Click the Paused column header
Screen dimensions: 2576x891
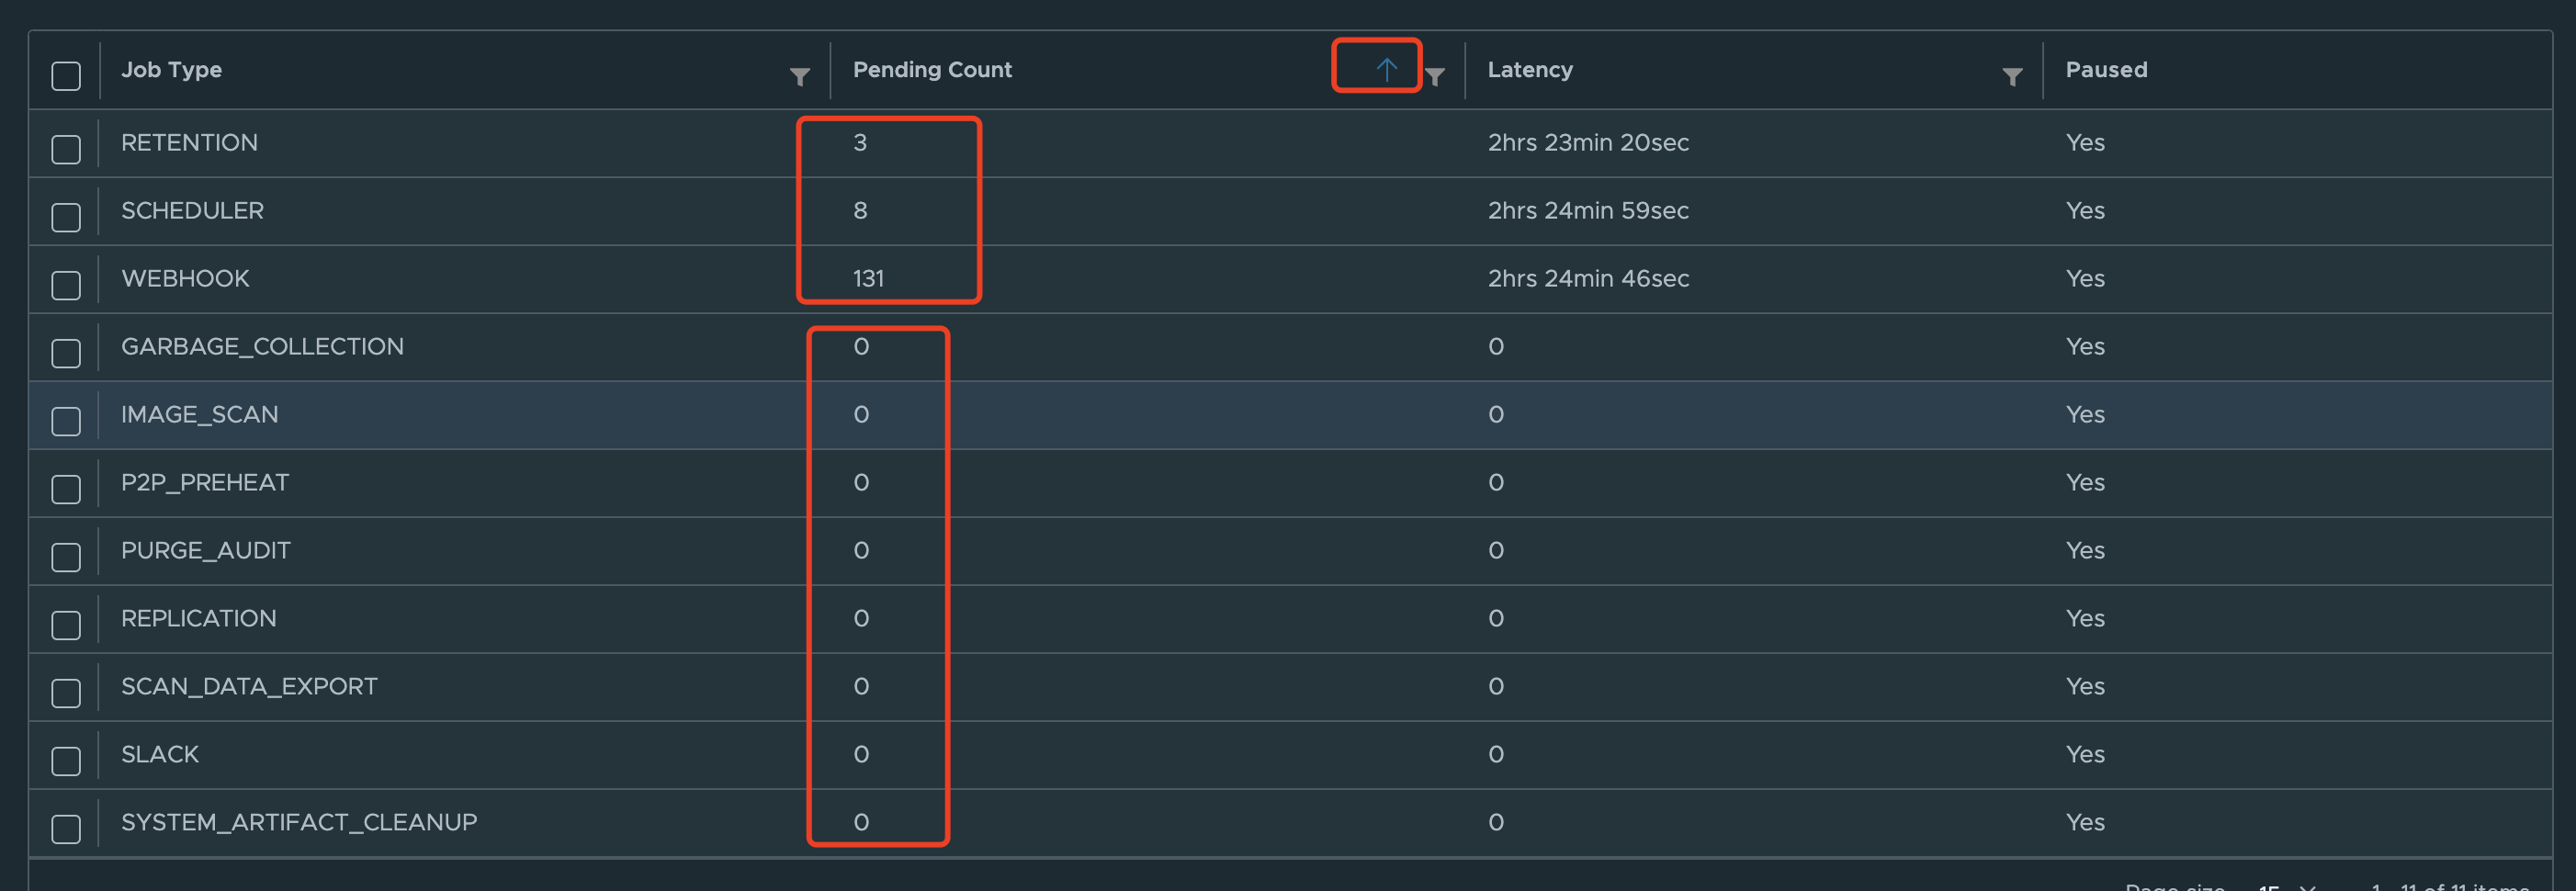(2105, 70)
